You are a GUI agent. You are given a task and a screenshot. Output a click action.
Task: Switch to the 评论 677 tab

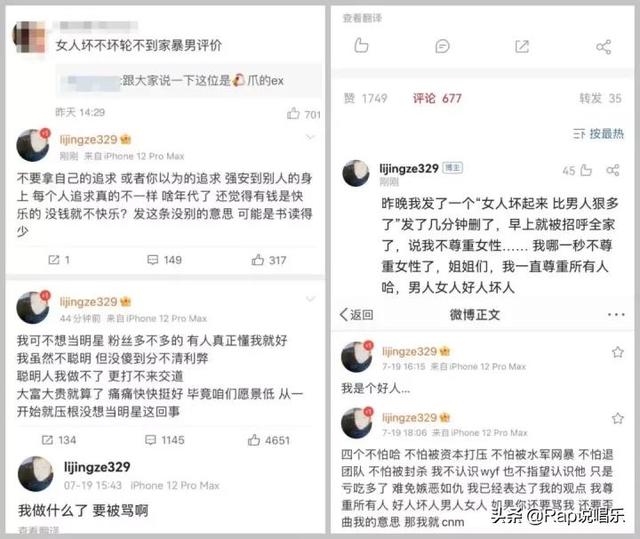[437, 98]
